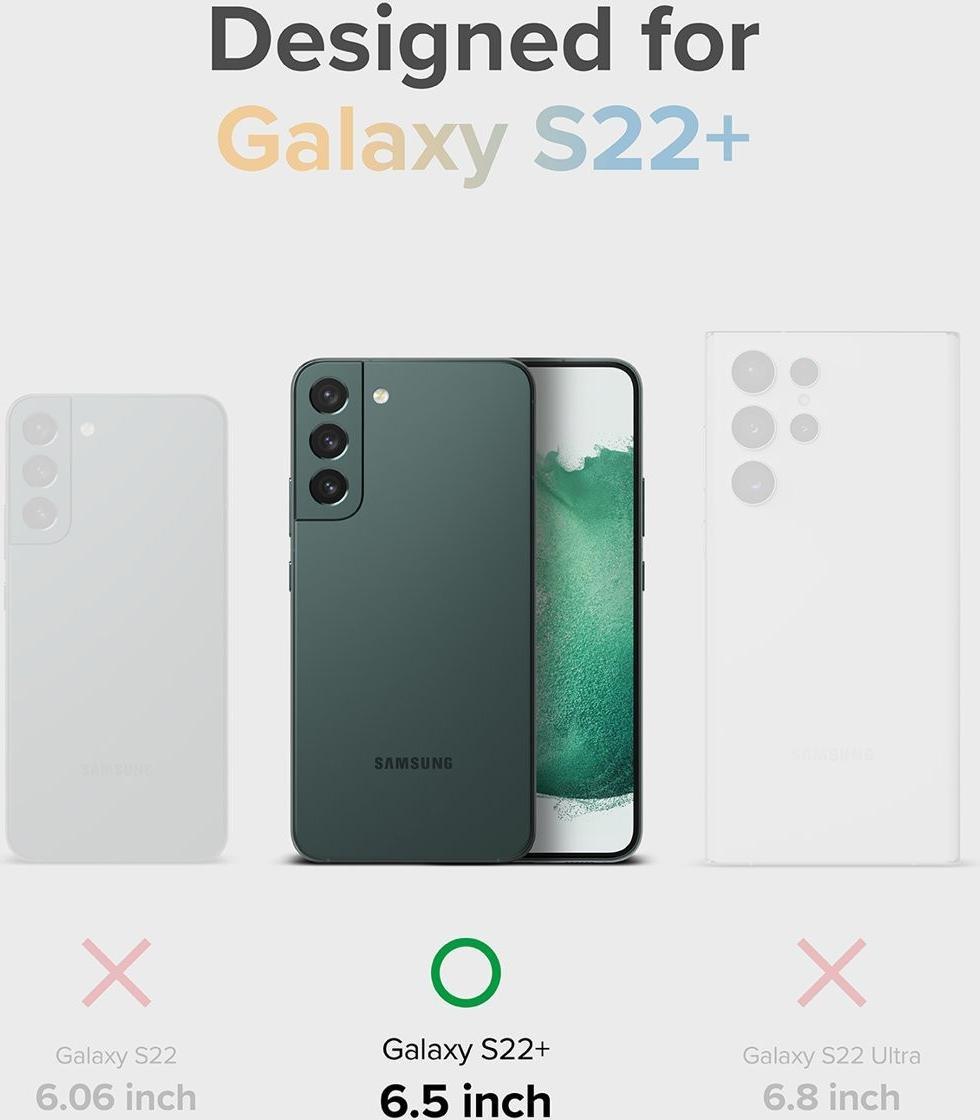
Task: Select the green Galaxy S22+ phone back
Action: (x=413, y=611)
